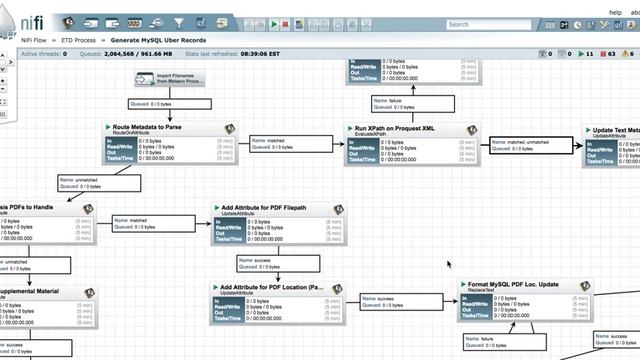Click bulletin icon on Run XPath processor
This screenshot has width=640, height=360.
tap(472, 130)
